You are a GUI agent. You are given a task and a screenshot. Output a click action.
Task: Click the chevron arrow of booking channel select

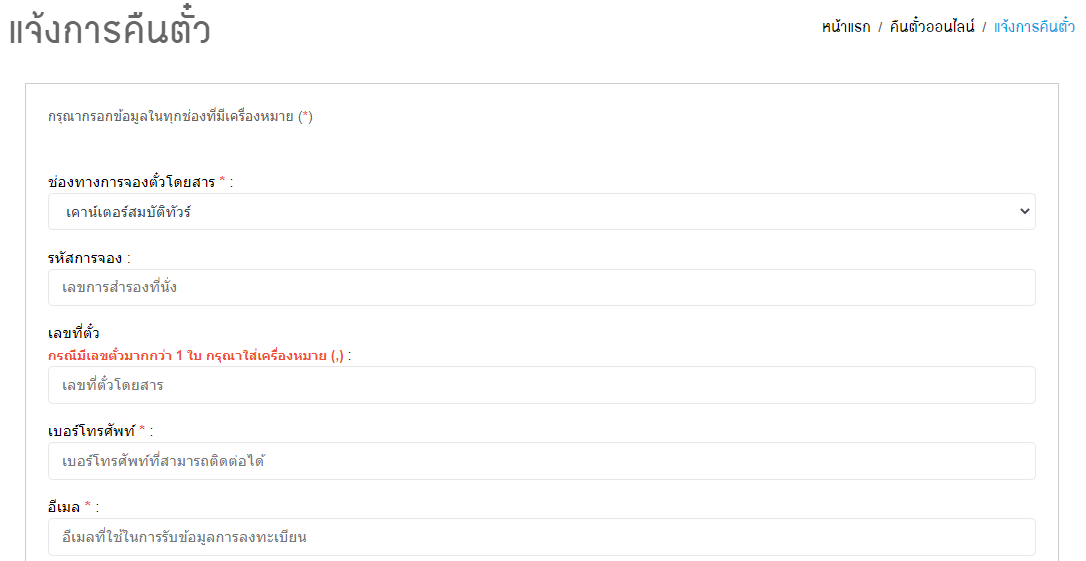click(x=1024, y=211)
